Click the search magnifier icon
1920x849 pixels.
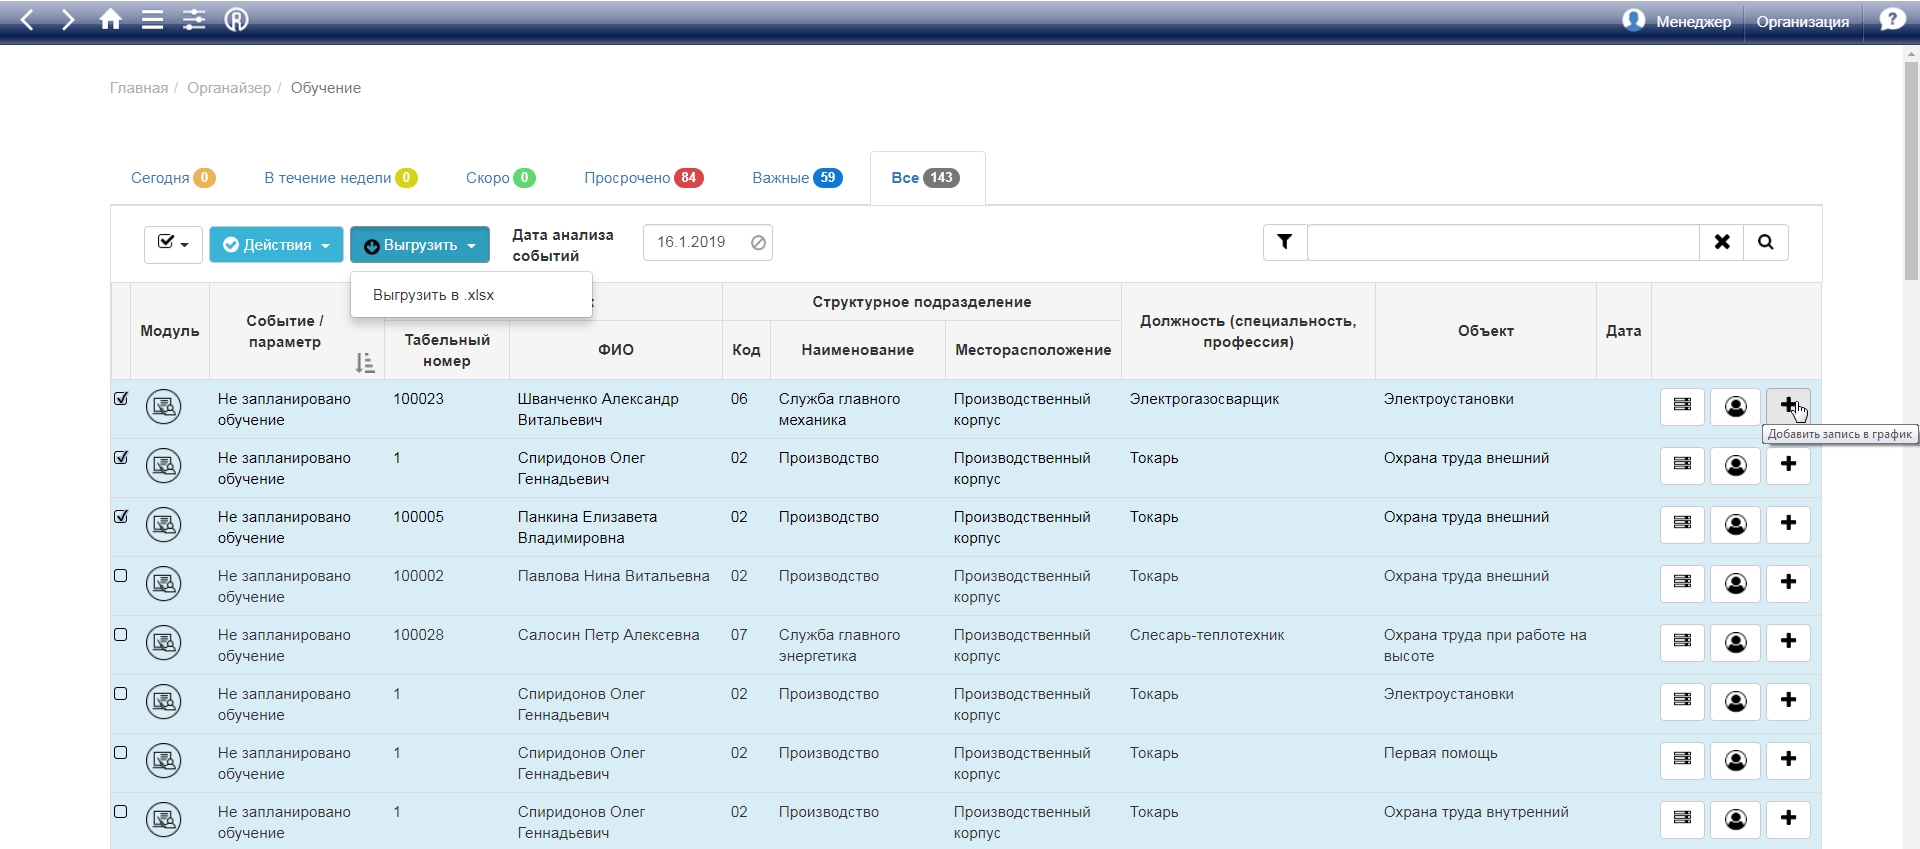[1766, 242]
